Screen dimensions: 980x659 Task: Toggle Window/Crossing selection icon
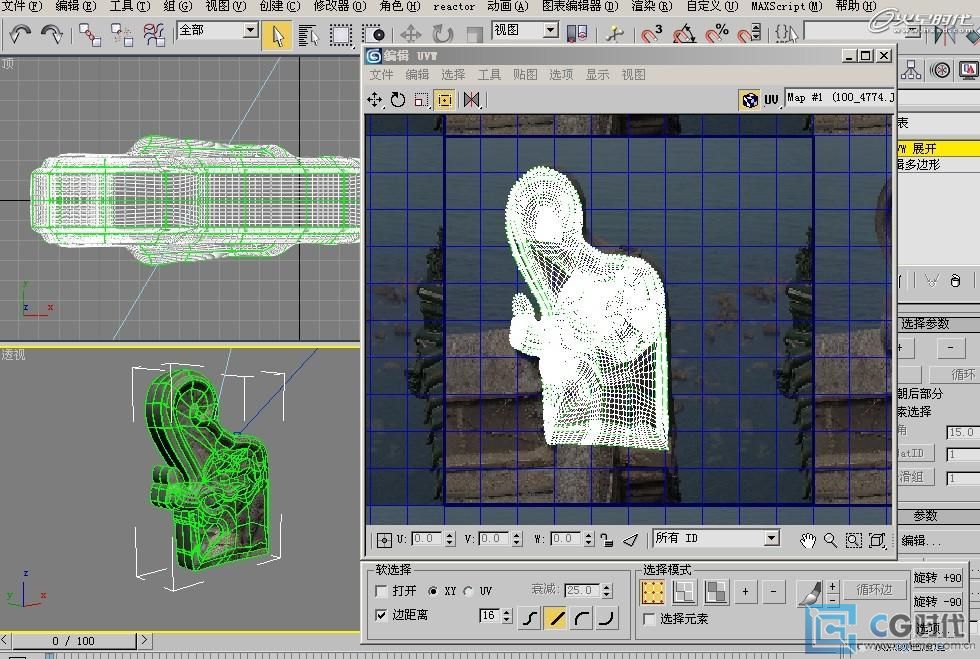[374, 35]
